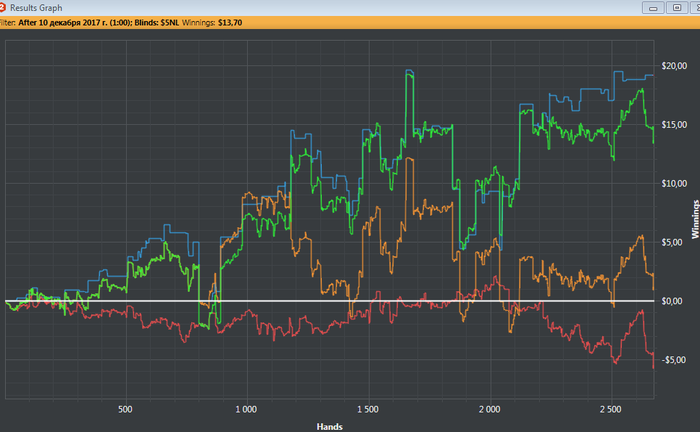Click the 1 500 hands axis tick label
This screenshot has width=700, height=432.
coord(367,409)
